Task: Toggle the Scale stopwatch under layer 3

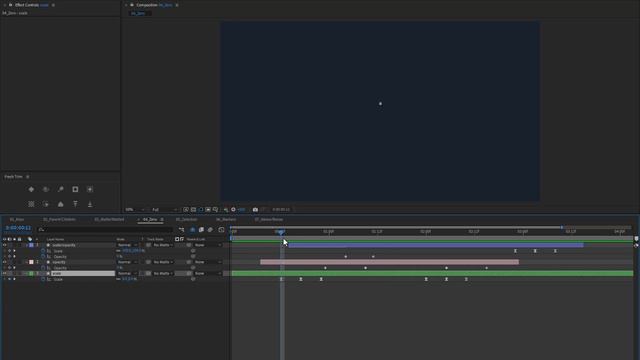Action: [43, 279]
